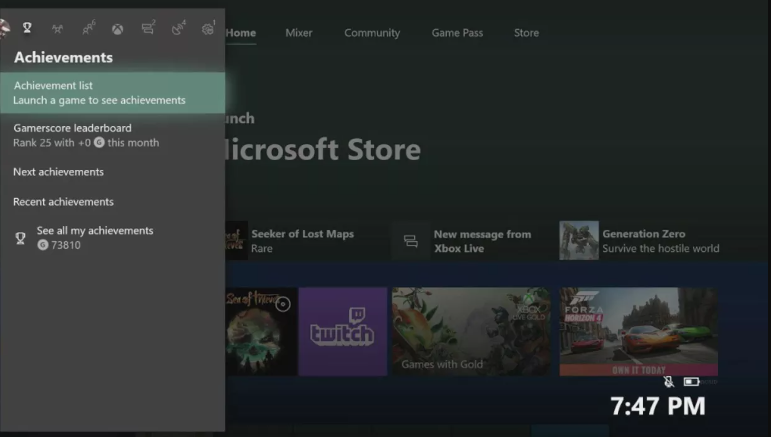Select See all my achievements

(113, 238)
